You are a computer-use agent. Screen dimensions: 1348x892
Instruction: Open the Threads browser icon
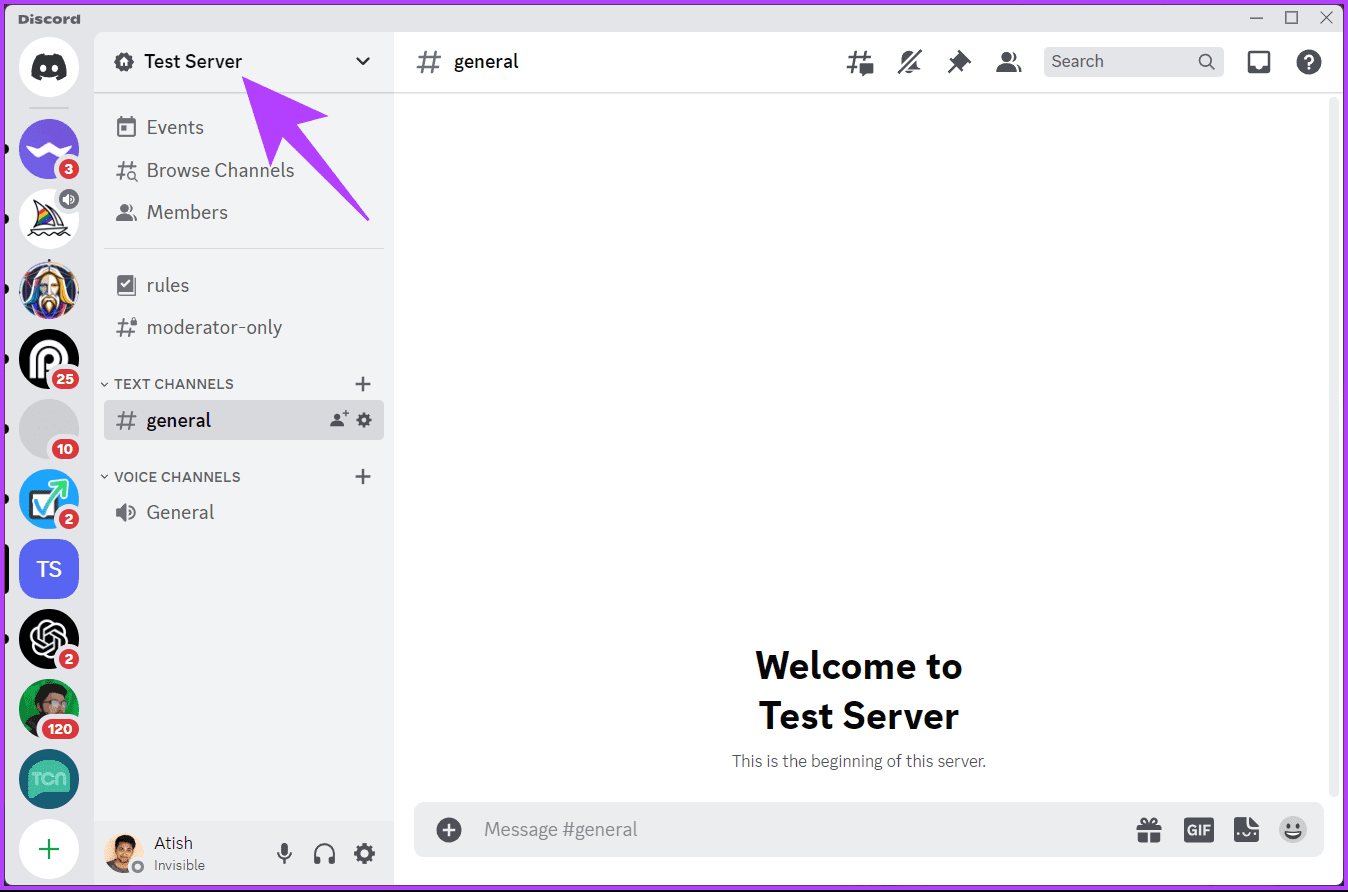[859, 61]
